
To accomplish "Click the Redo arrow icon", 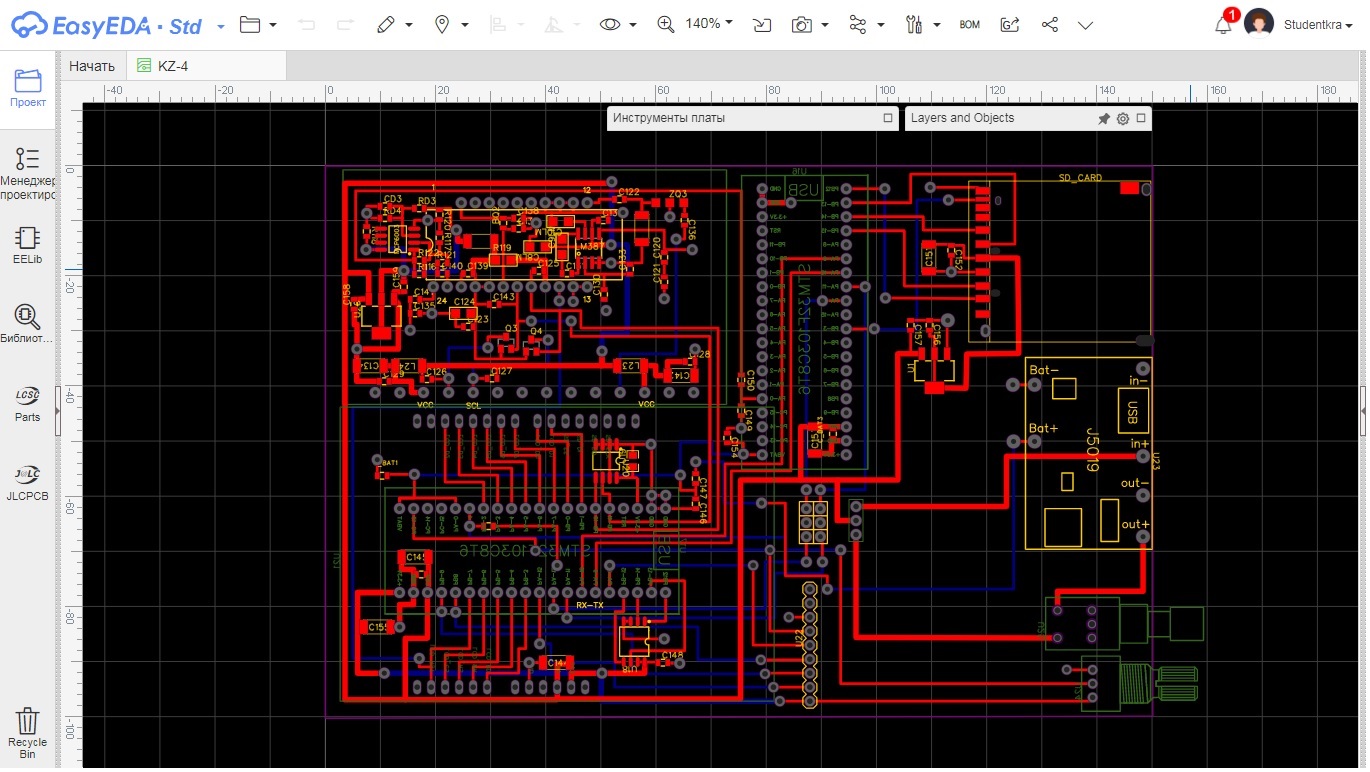I will [345, 24].
